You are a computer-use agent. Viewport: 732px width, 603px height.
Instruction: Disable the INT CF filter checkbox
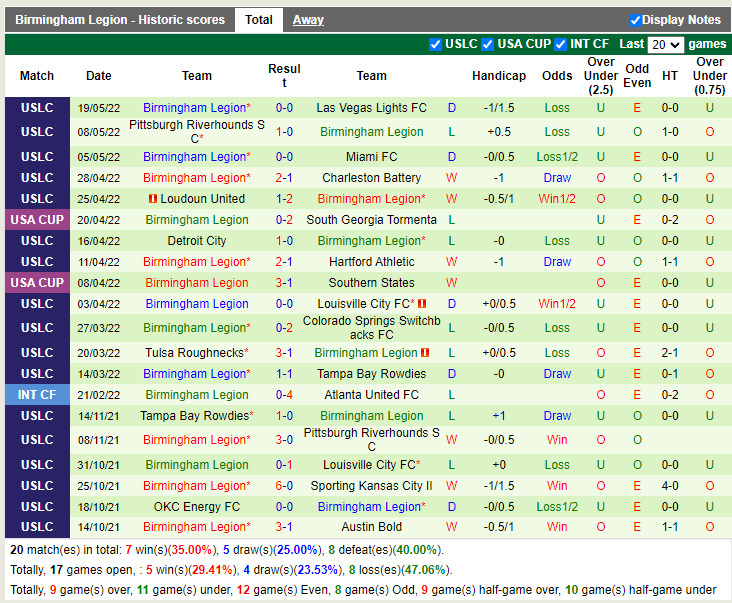point(560,44)
